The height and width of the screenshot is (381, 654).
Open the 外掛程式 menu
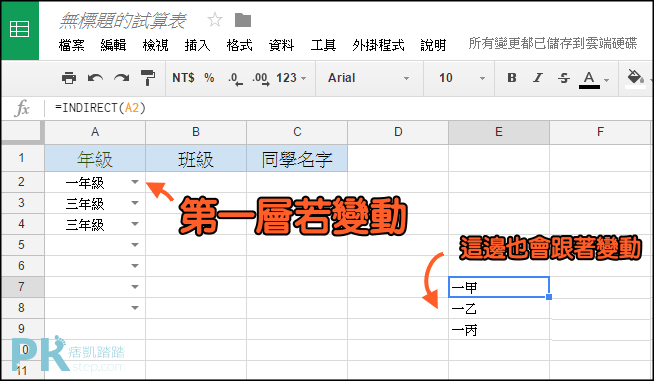[x=378, y=45]
